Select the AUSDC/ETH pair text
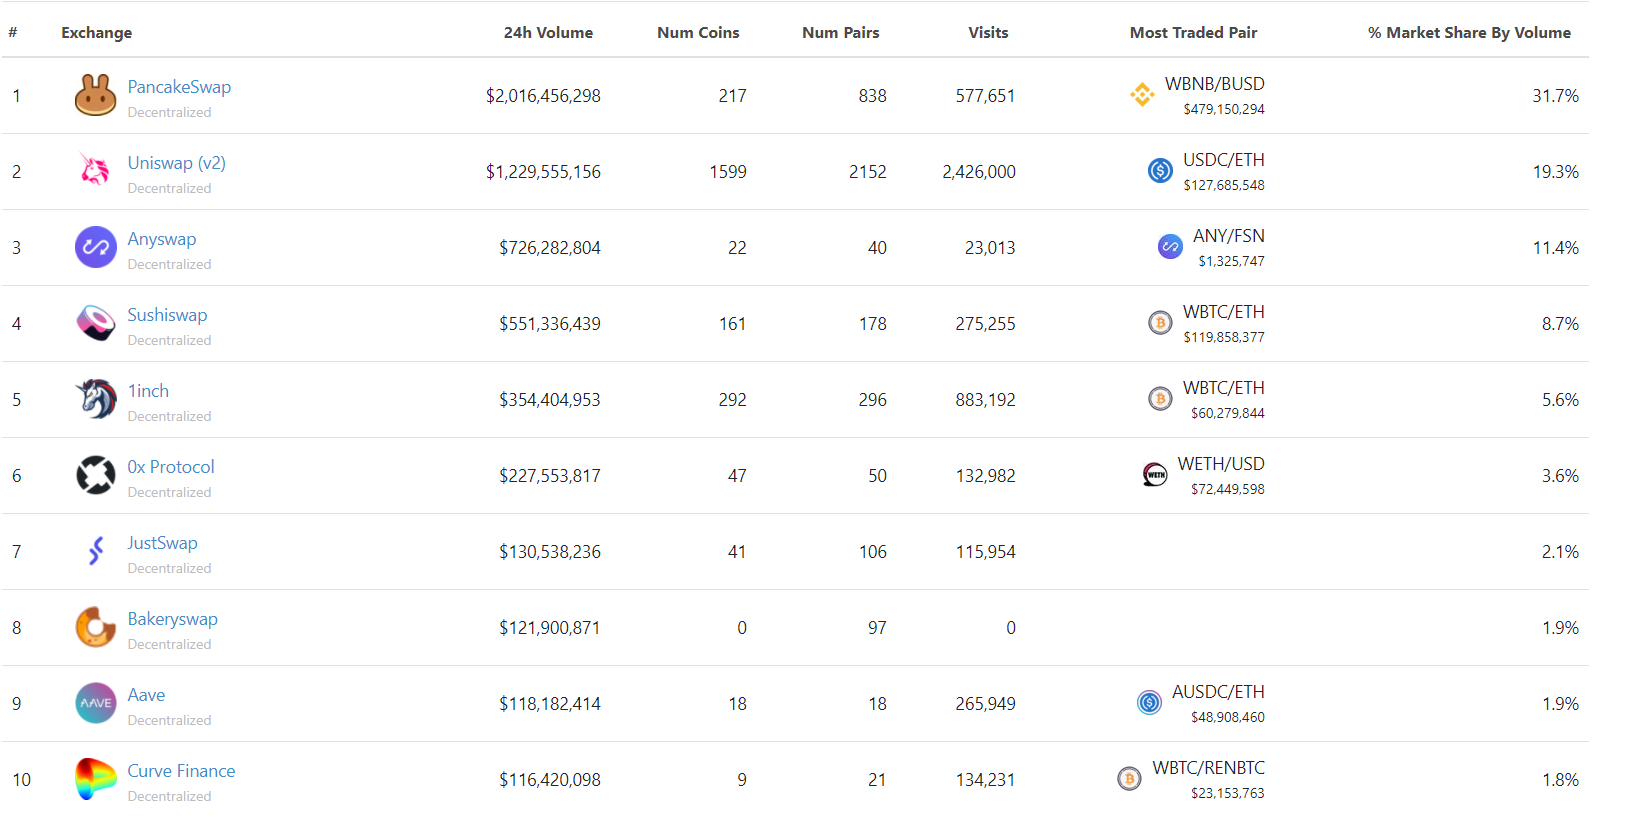The width and height of the screenshot is (1630, 817). tap(1218, 692)
